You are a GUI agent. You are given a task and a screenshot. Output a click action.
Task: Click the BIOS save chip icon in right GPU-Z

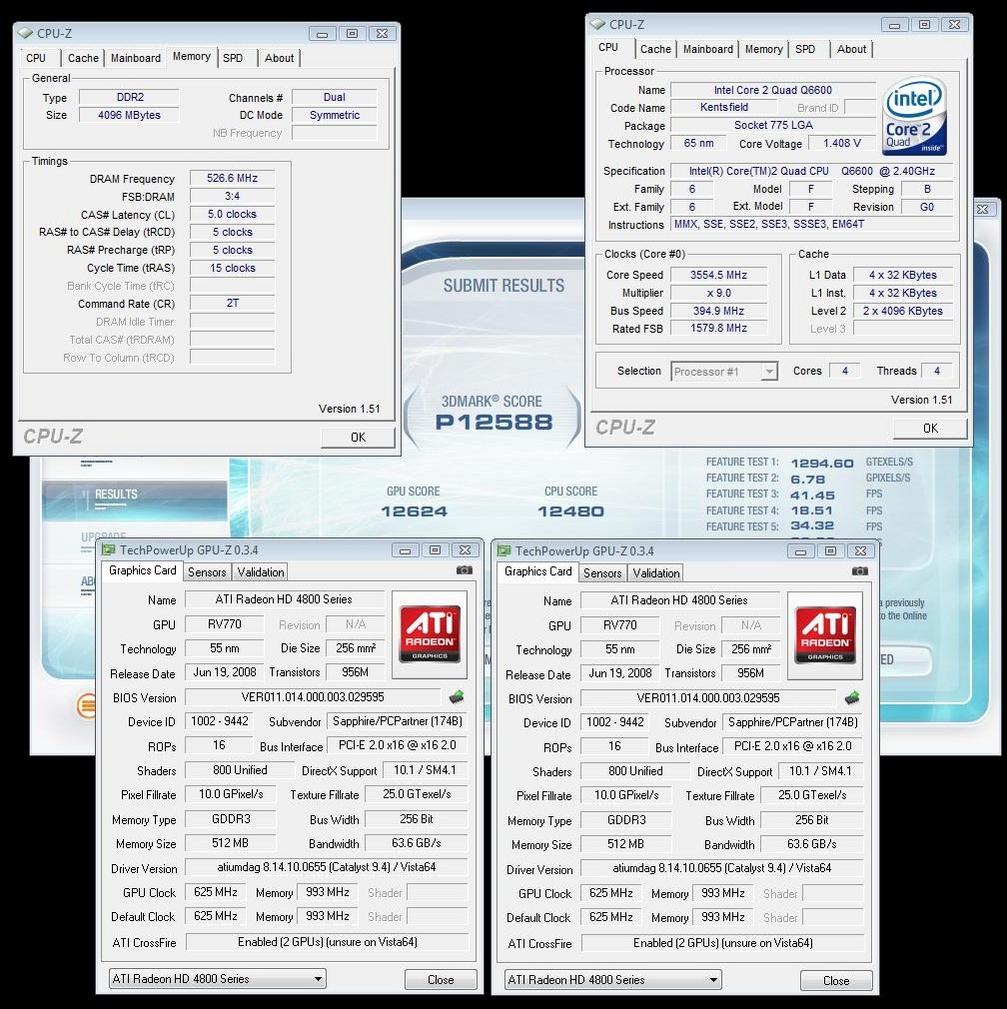tap(852, 698)
